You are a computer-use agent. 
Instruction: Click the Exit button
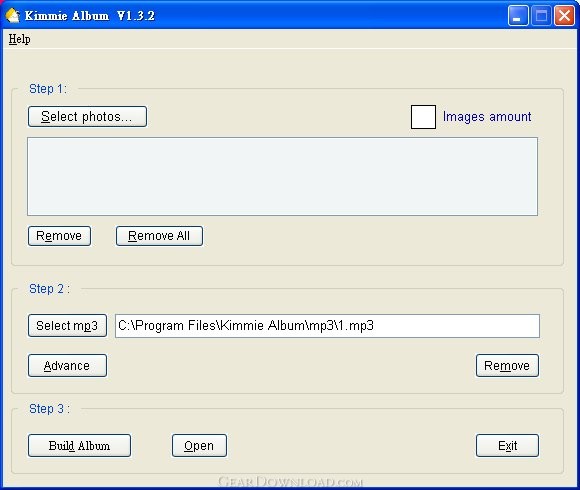click(x=507, y=446)
